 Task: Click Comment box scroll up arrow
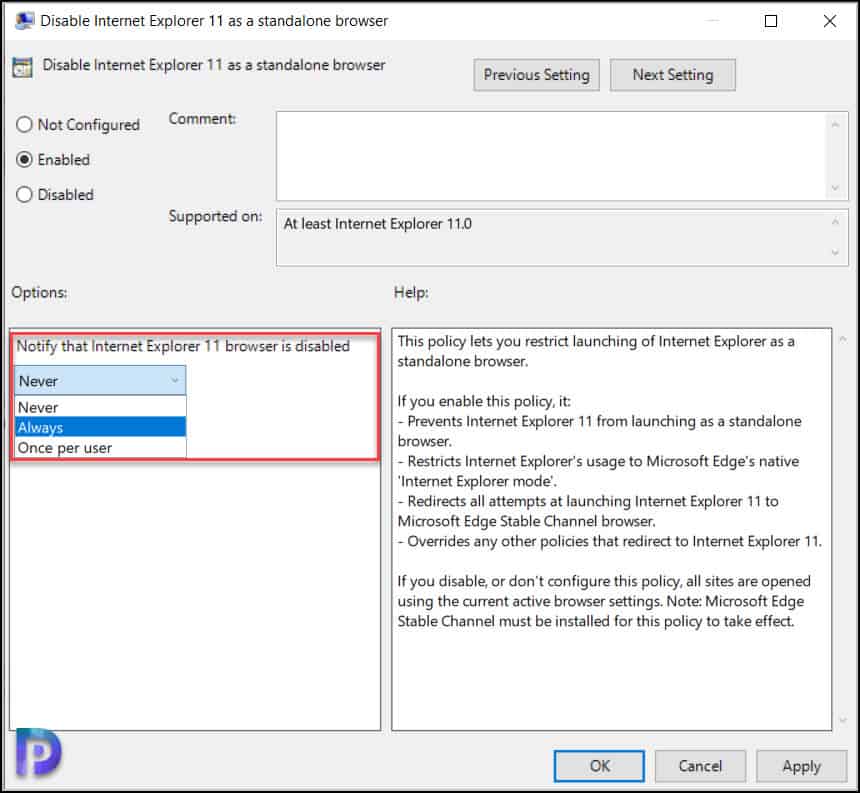(x=835, y=125)
